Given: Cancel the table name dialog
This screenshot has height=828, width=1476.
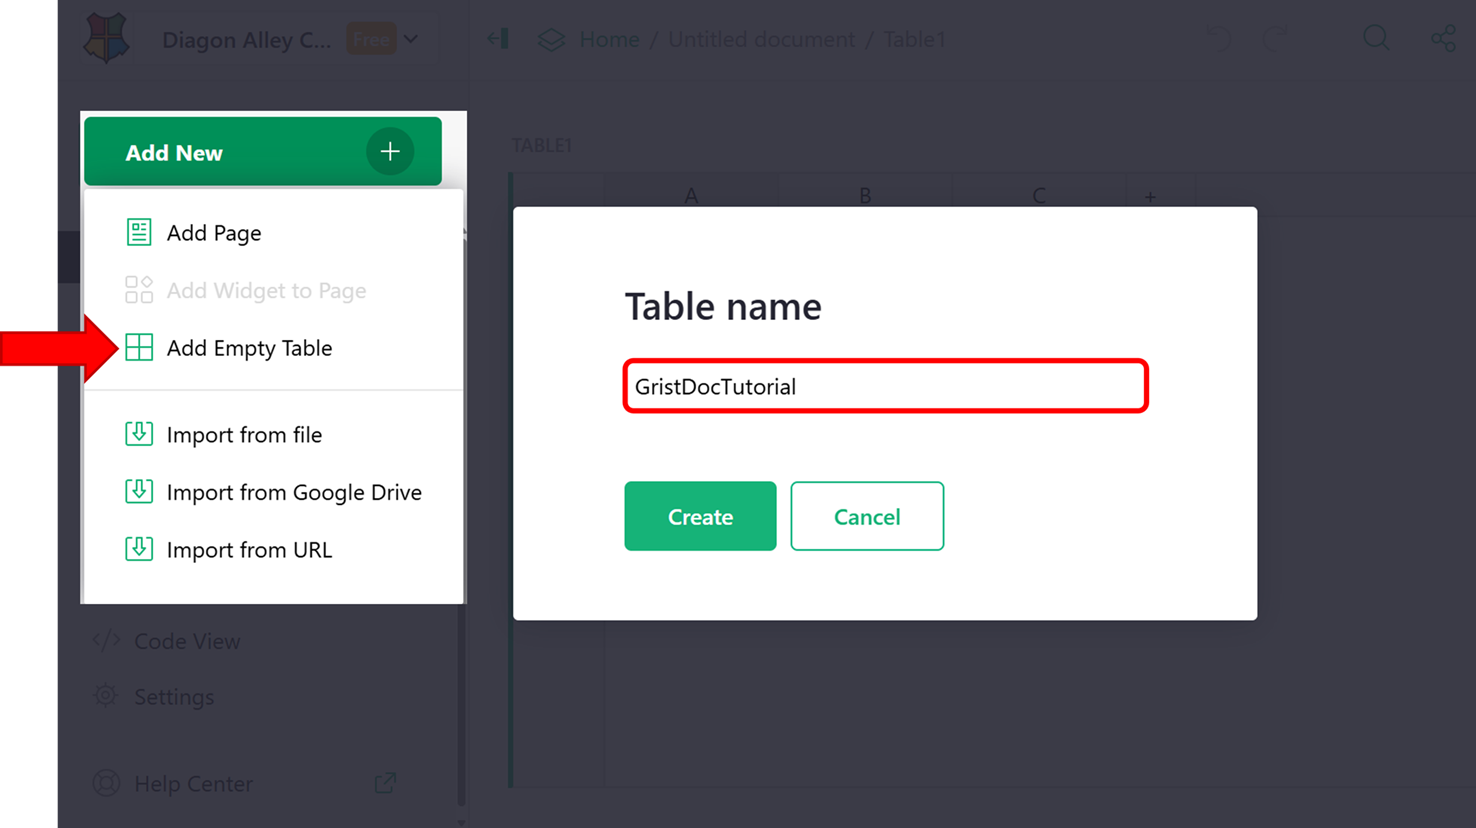Looking at the screenshot, I should coord(866,516).
